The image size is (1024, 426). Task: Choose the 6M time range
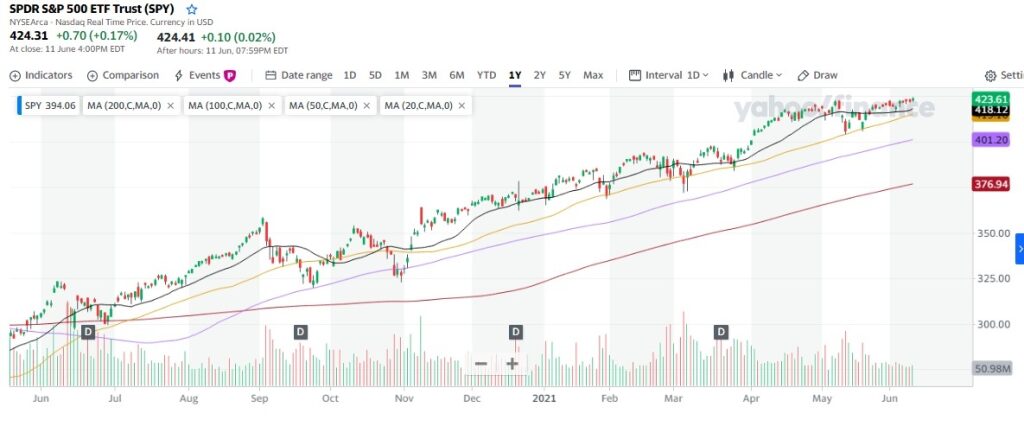[x=457, y=75]
